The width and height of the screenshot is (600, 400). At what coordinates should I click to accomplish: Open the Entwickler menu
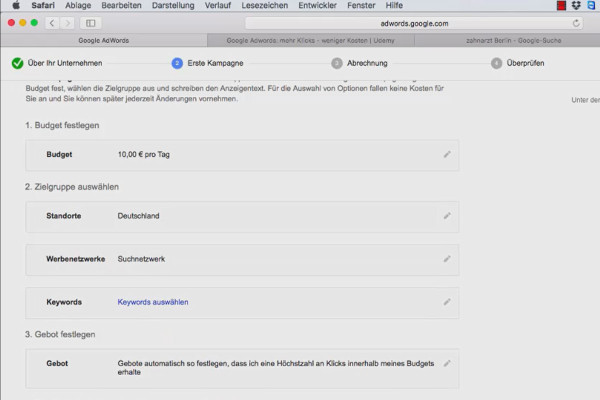coord(318,5)
